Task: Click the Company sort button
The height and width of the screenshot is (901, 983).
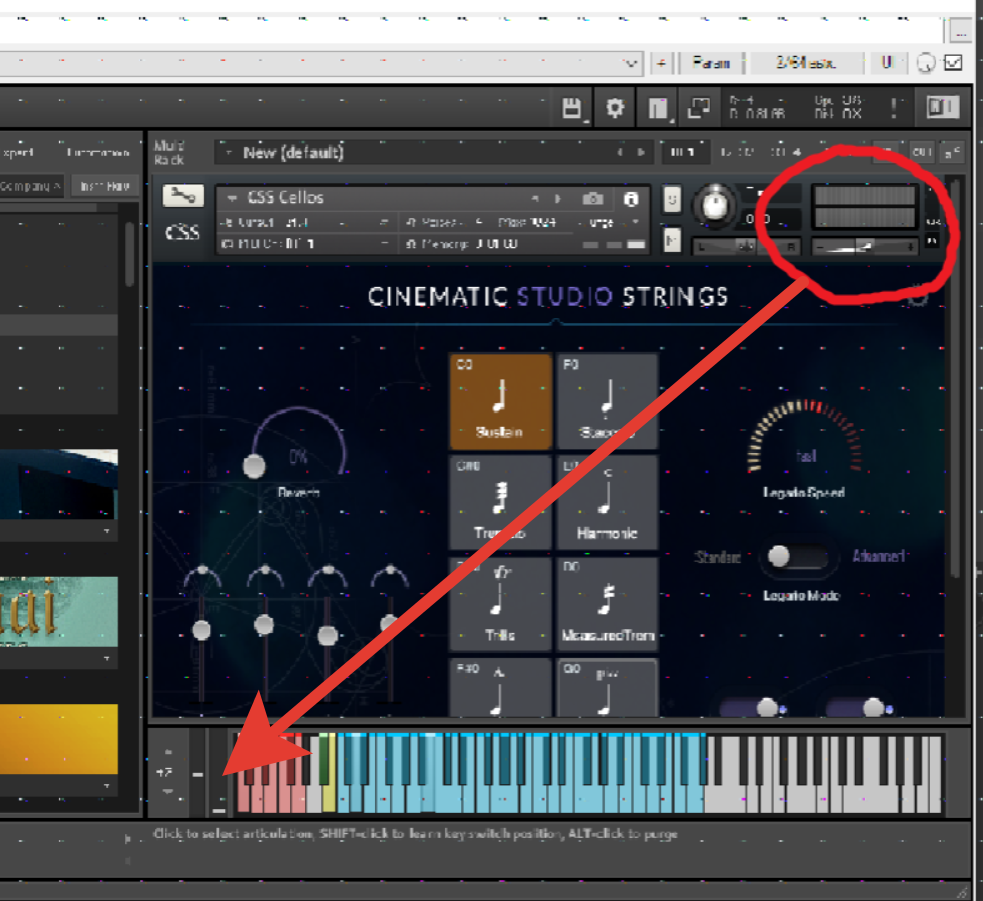Action: 30,186
